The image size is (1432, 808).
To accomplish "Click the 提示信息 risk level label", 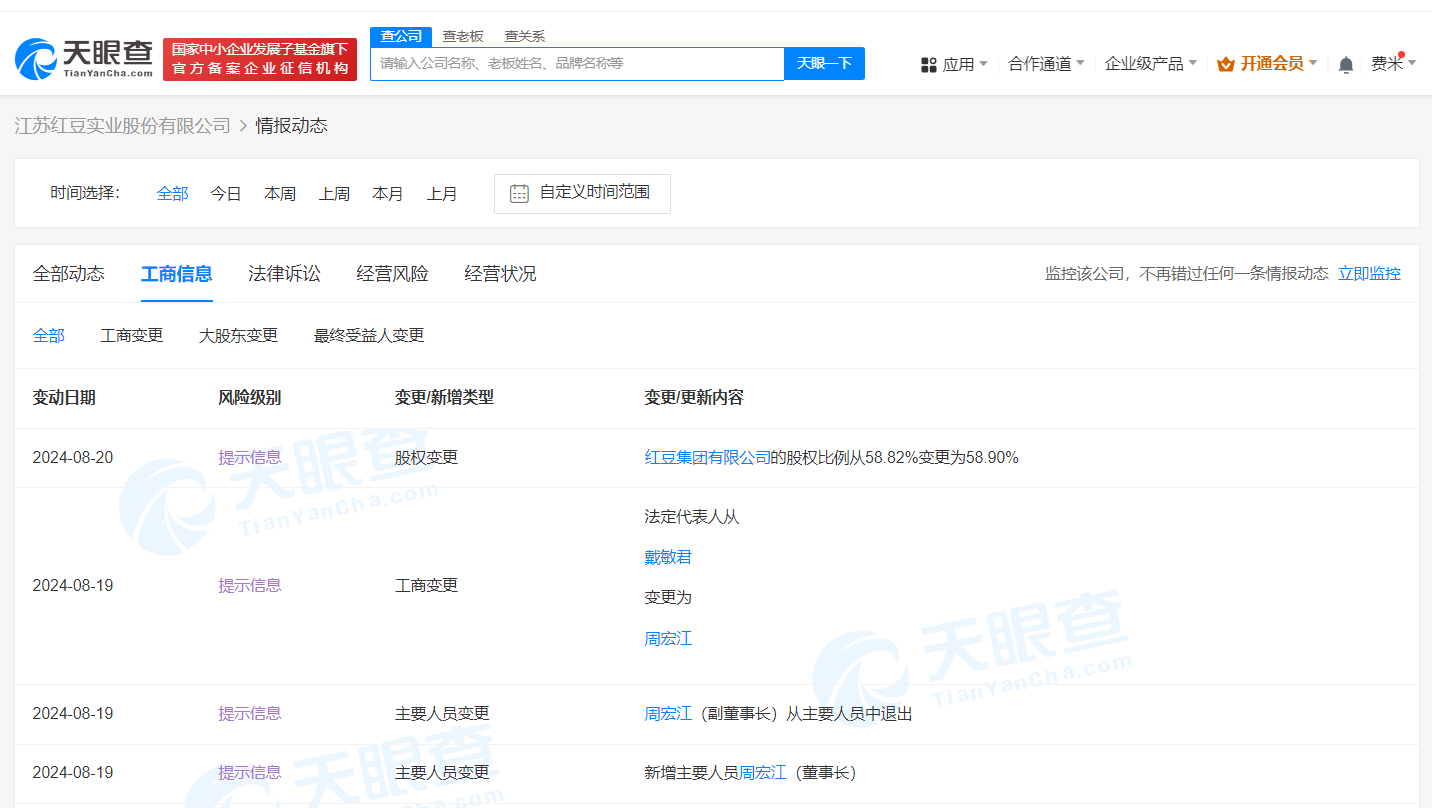I will click(x=249, y=457).
